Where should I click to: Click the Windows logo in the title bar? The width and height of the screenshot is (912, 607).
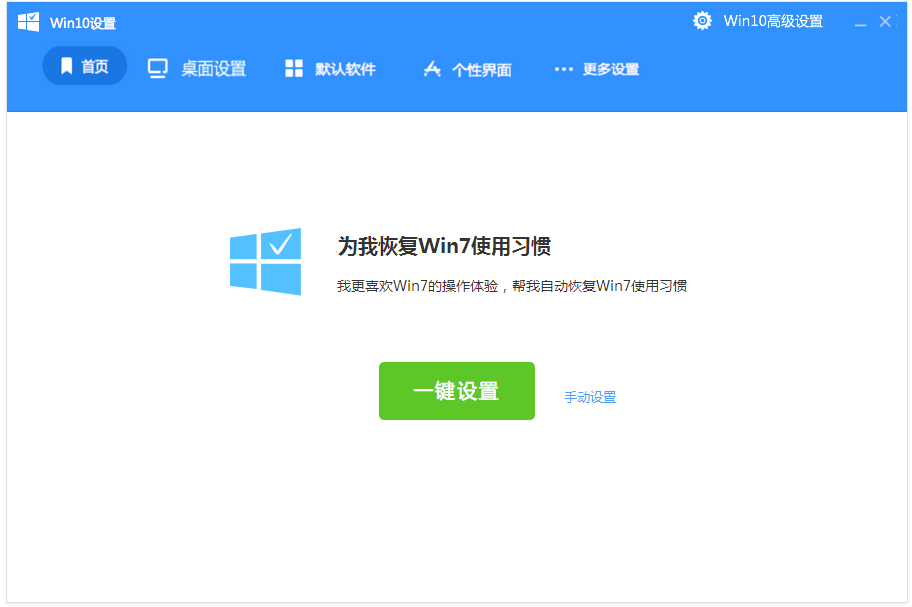pos(27,20)
